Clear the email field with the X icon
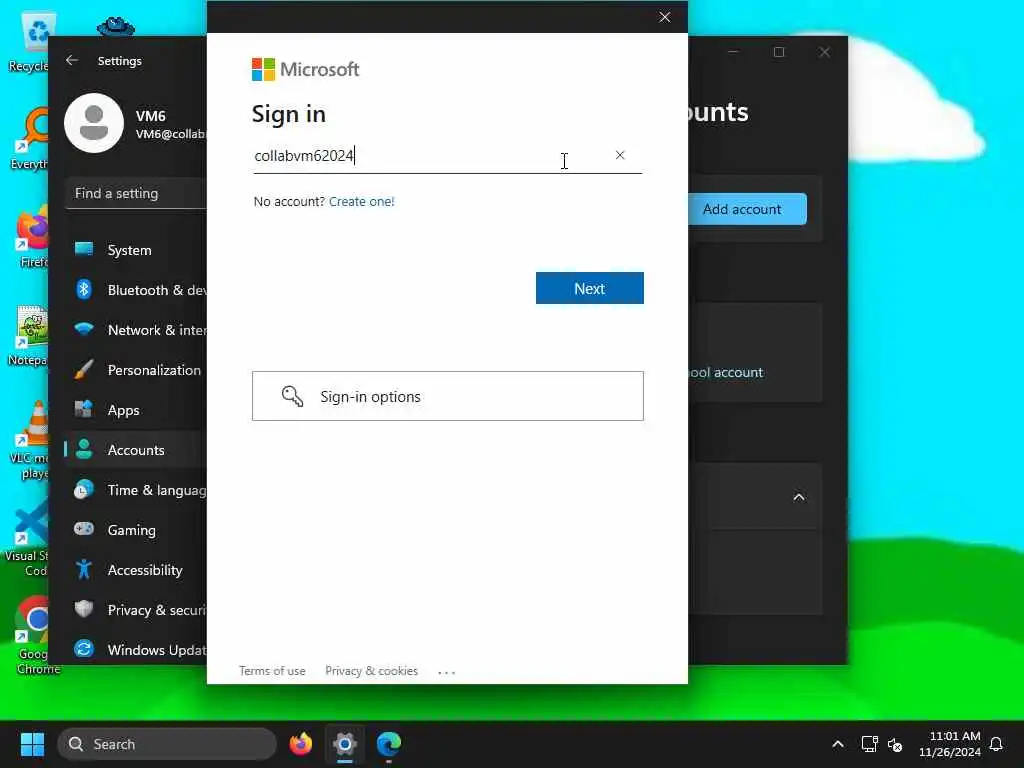 click(x=620, y=155)
